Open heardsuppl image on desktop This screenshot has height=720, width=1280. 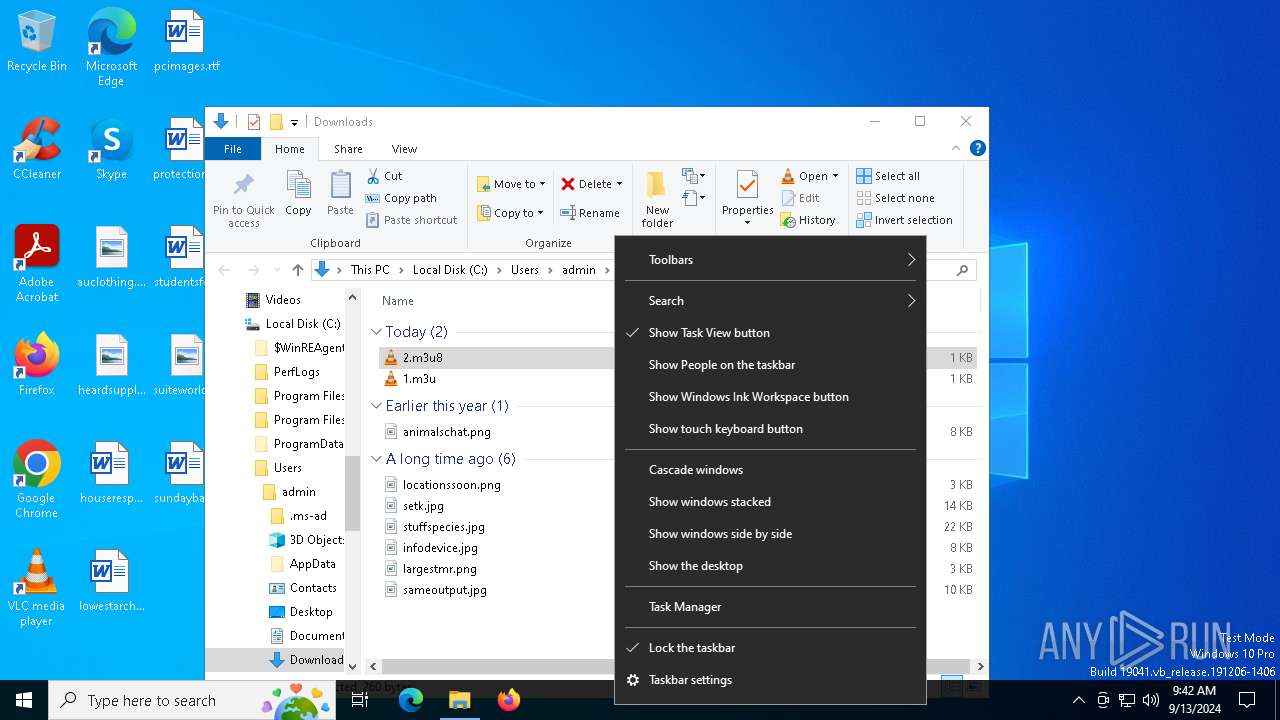click(x=111, y=365)
